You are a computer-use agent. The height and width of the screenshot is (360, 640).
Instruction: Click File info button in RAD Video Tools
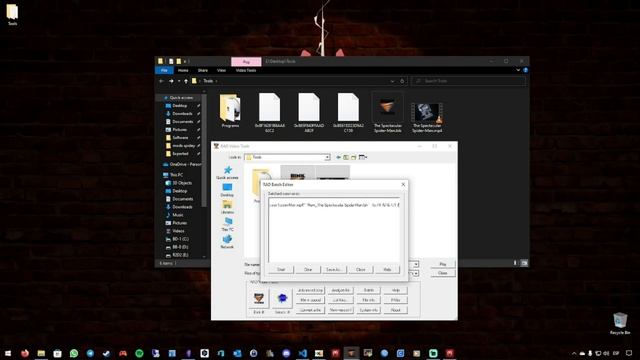pyautogui.click(x=369, y=300)
